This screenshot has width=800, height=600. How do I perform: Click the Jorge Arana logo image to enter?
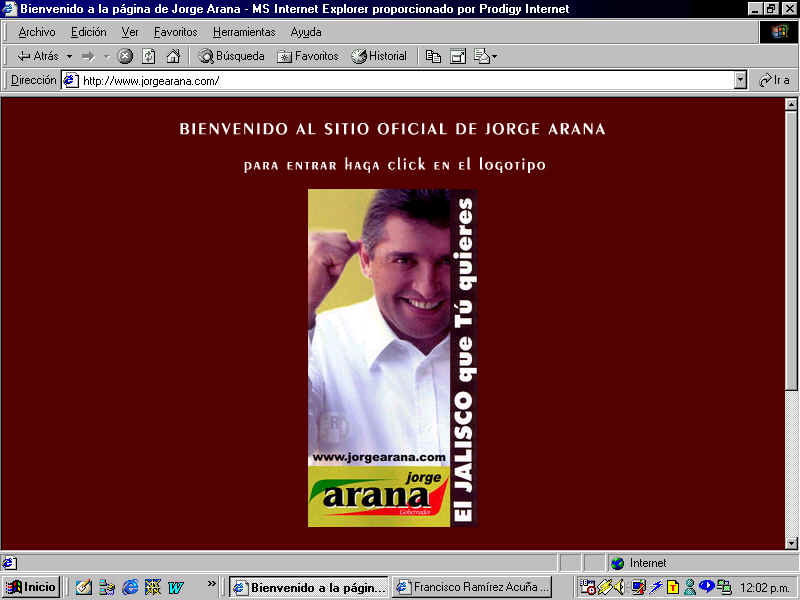[392, 358]
